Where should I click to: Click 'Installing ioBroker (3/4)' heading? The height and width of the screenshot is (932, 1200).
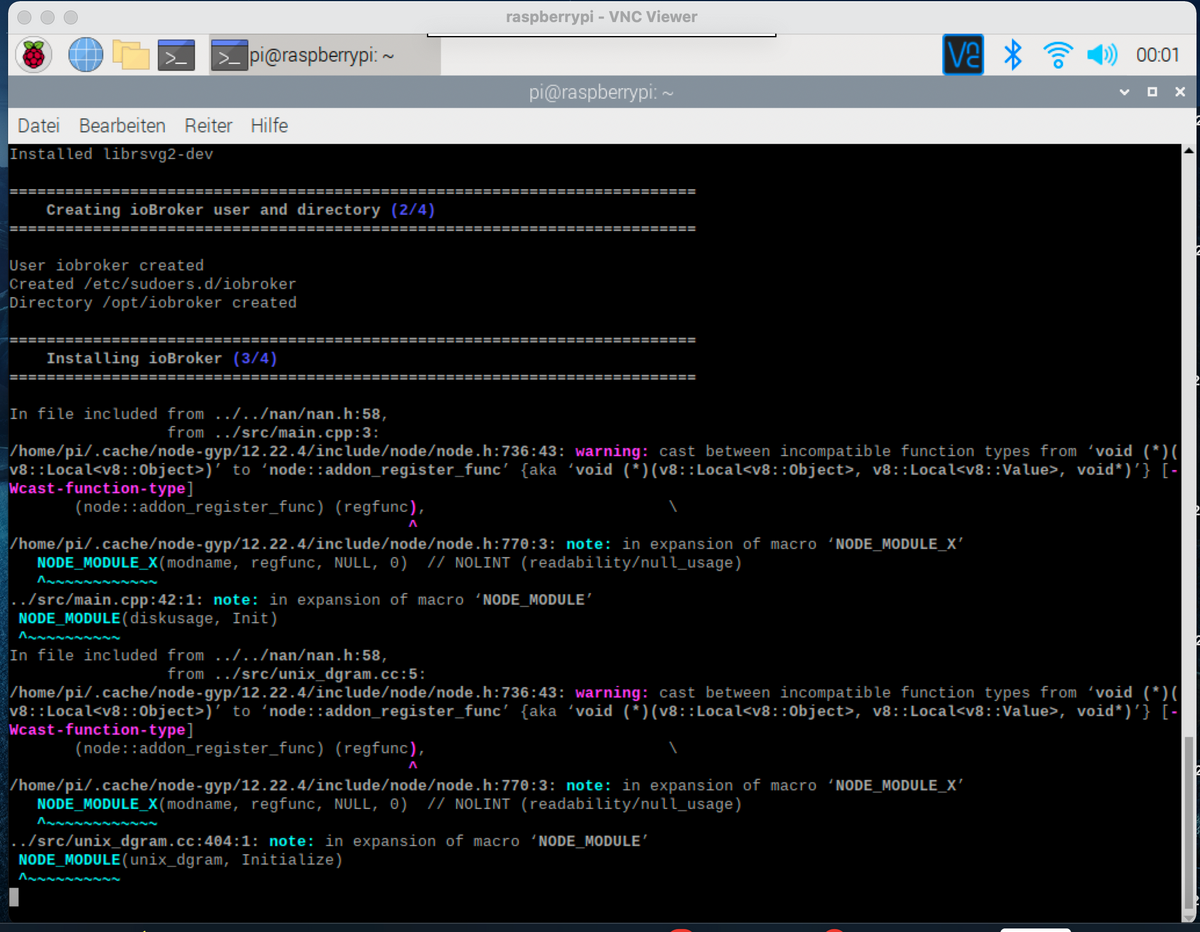[x=162, y=358]
